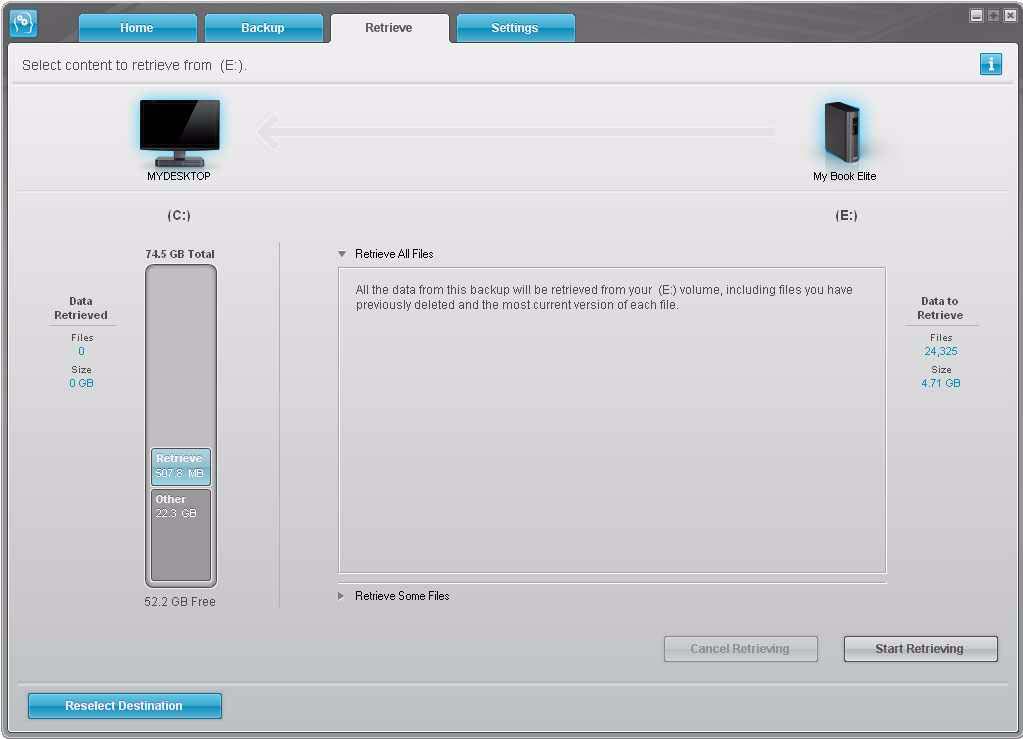Switch to the Backup tab

pyautogui.click(x=263, y=27)
